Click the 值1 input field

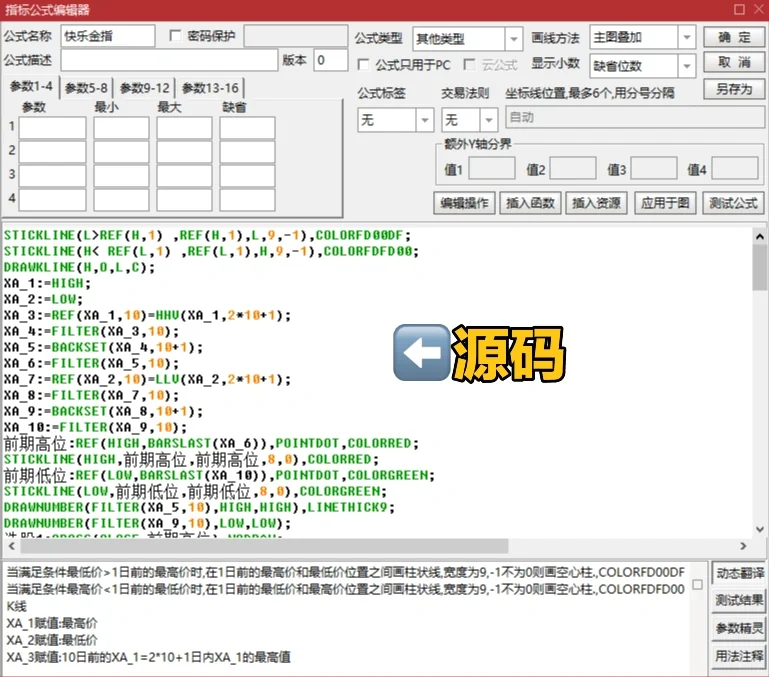pos(492,169)
